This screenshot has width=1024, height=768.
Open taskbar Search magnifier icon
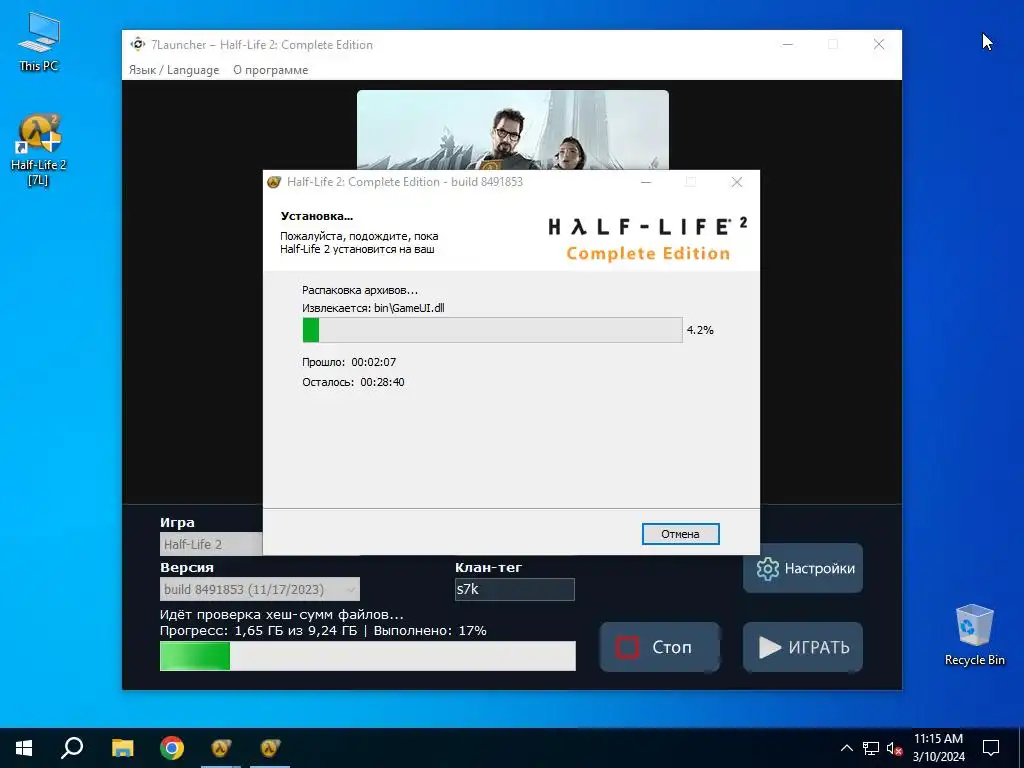click(72, 748)
